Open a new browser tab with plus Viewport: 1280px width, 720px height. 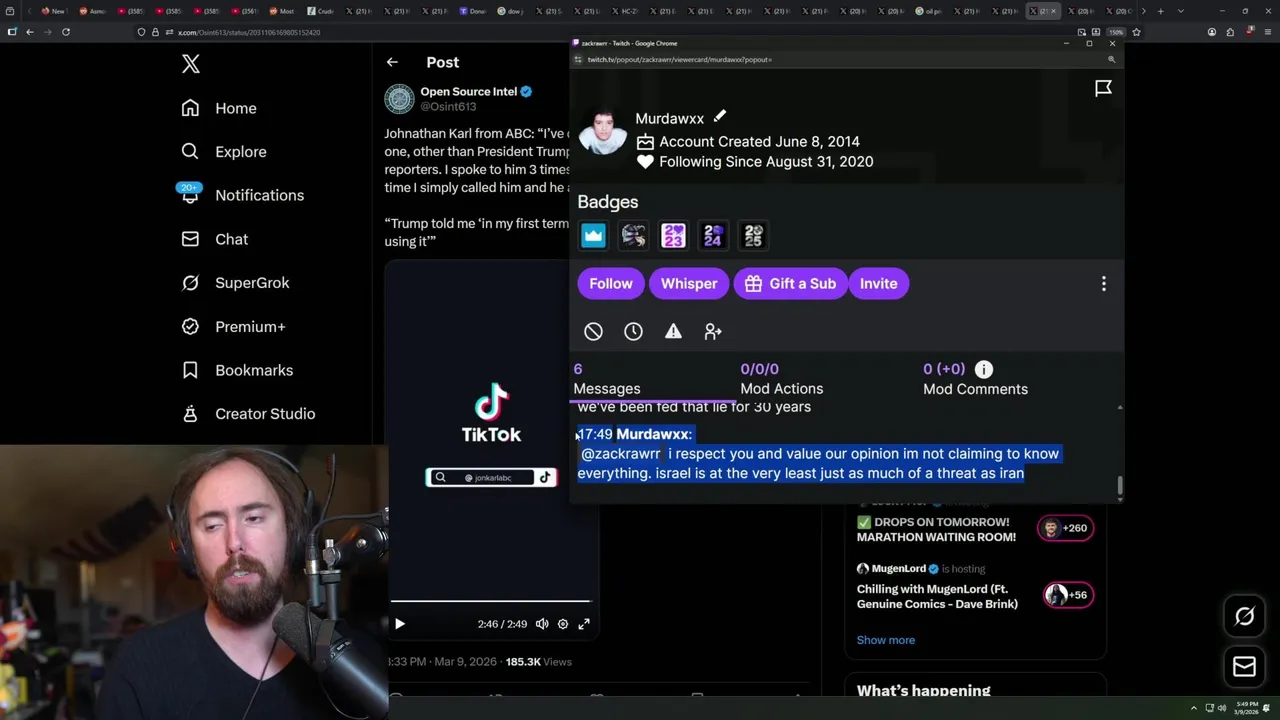(1160, 11)
